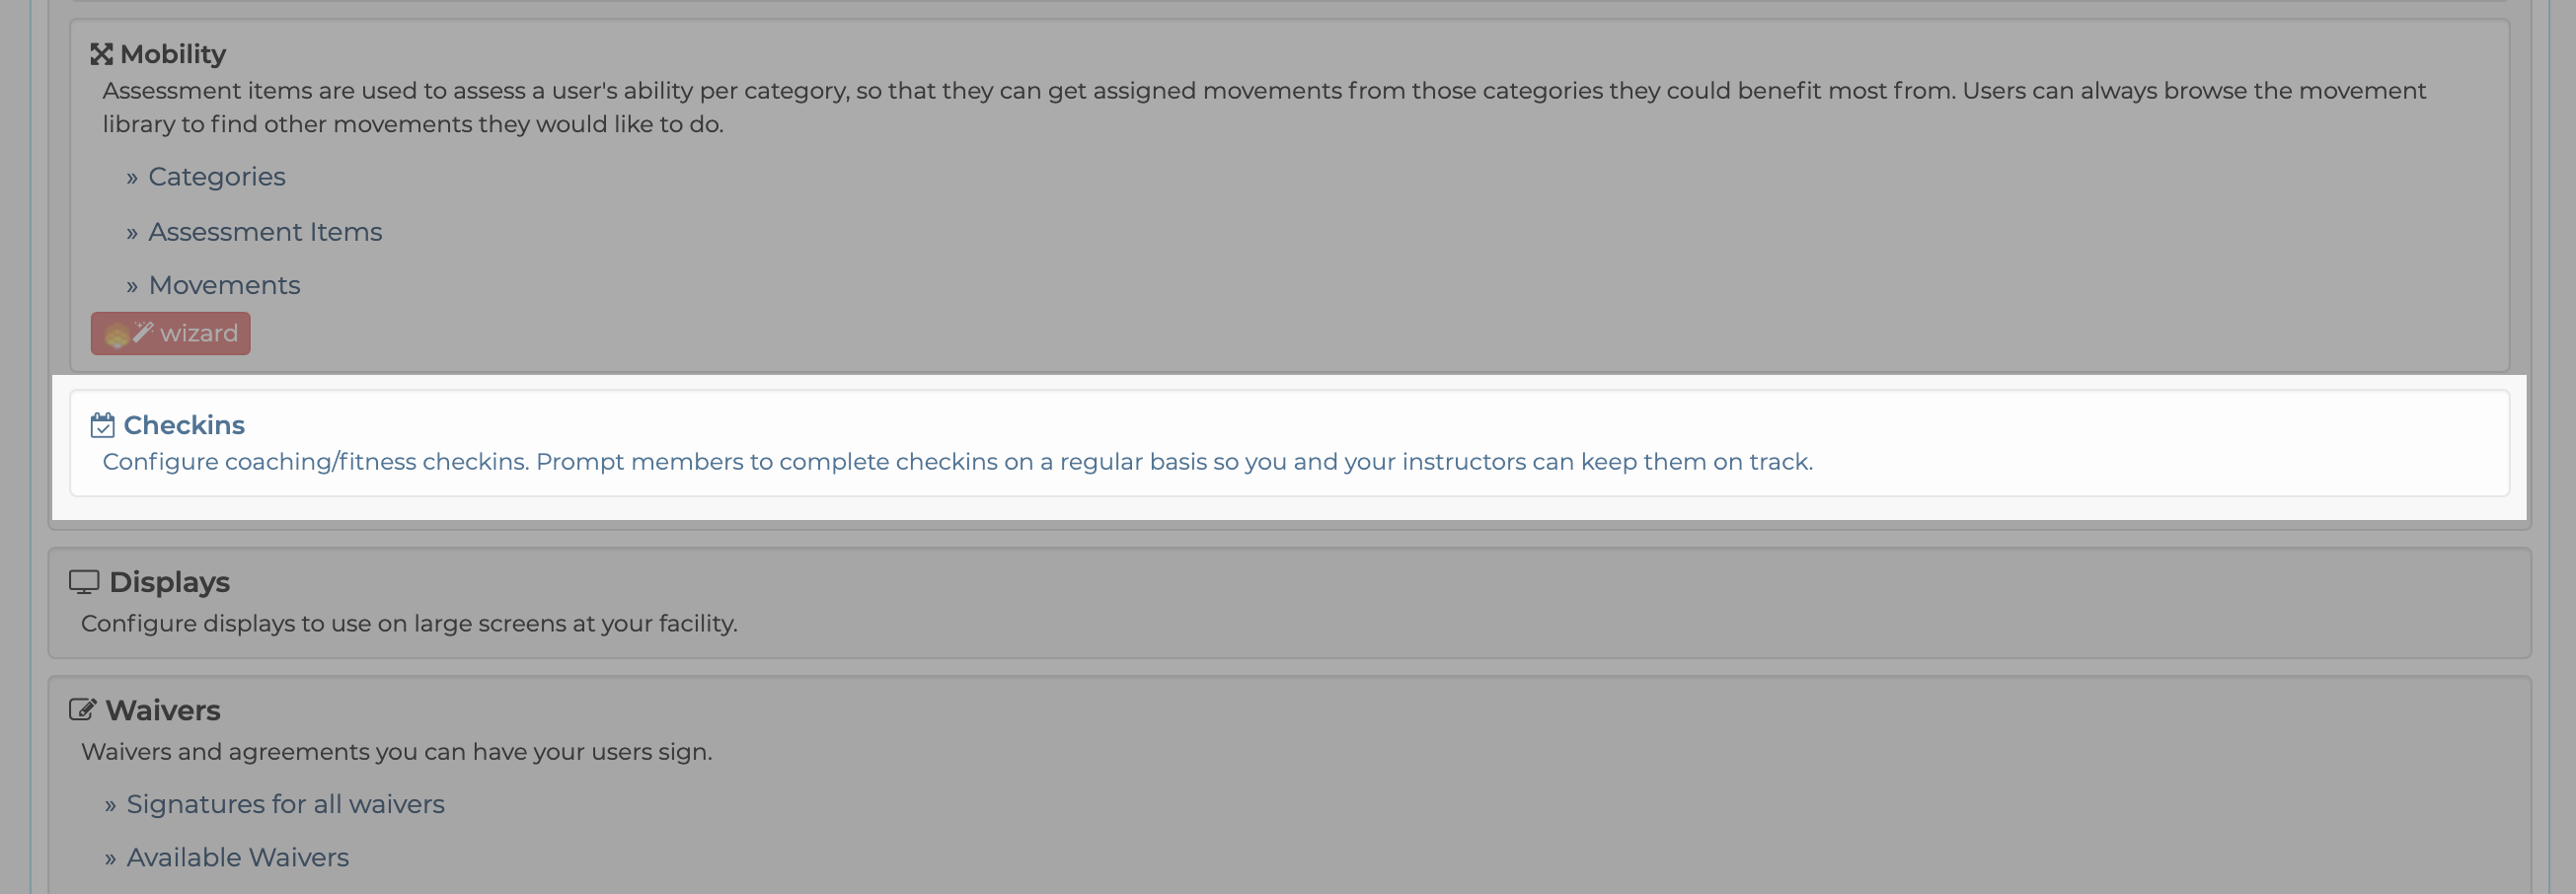Click the Checkins description text
This screenshot has height=894, width=2576.
click(957, 462)
